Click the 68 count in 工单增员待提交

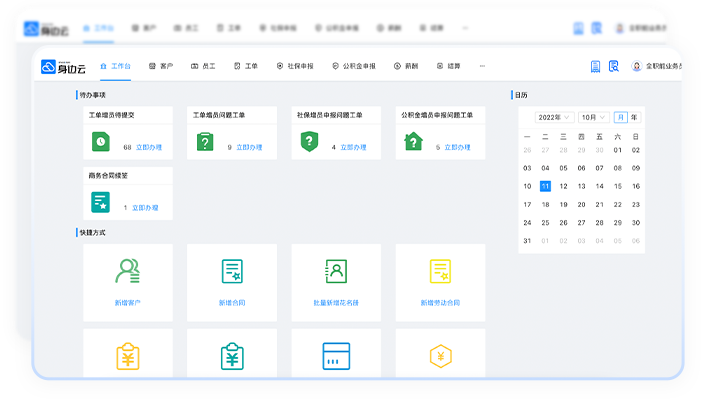127,147
